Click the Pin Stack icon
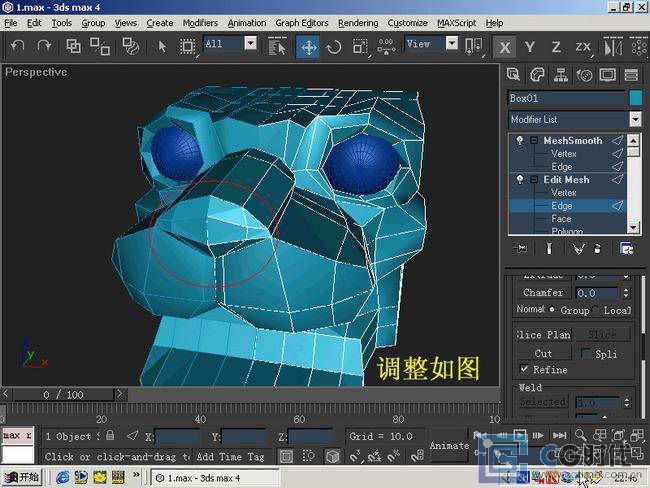Image resolution: width=650 pixels, height=488 pixels. (520, 248)
